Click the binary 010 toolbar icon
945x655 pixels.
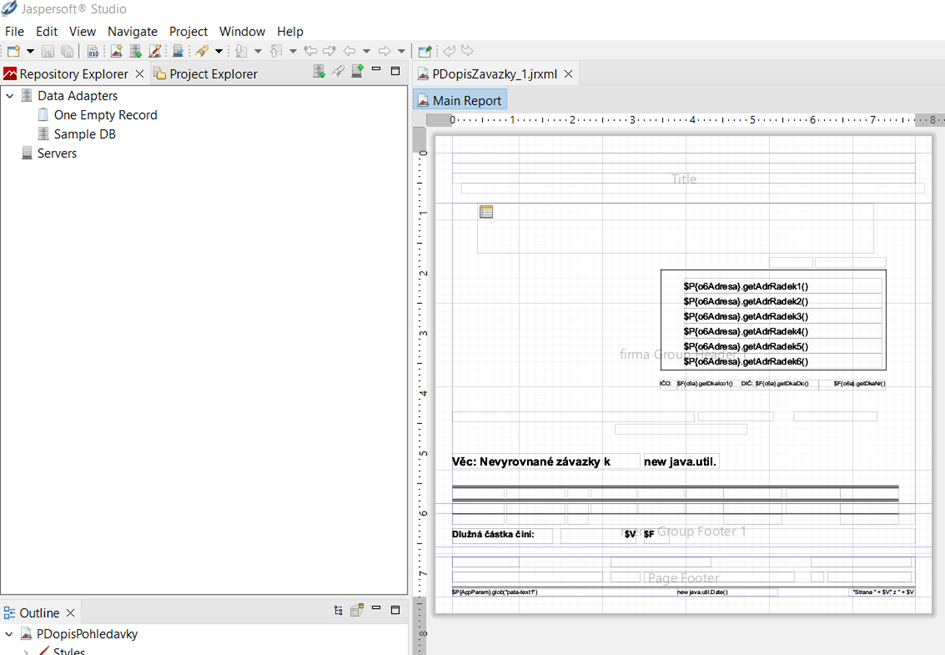(x=93, y=51)
